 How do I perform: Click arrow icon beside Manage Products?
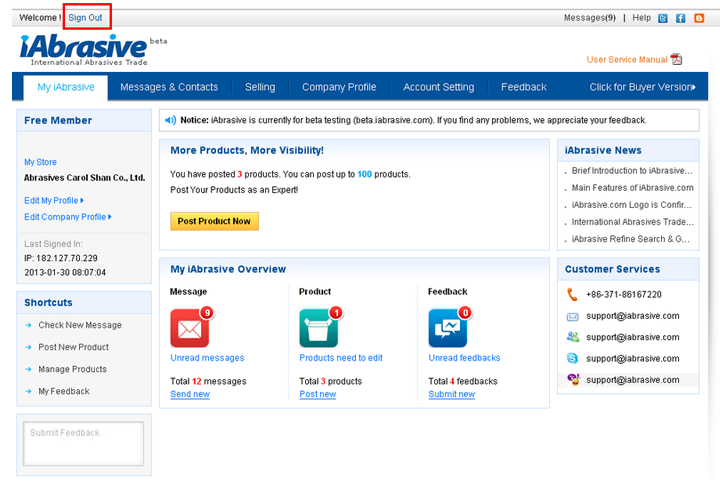(x=28, y=369)
